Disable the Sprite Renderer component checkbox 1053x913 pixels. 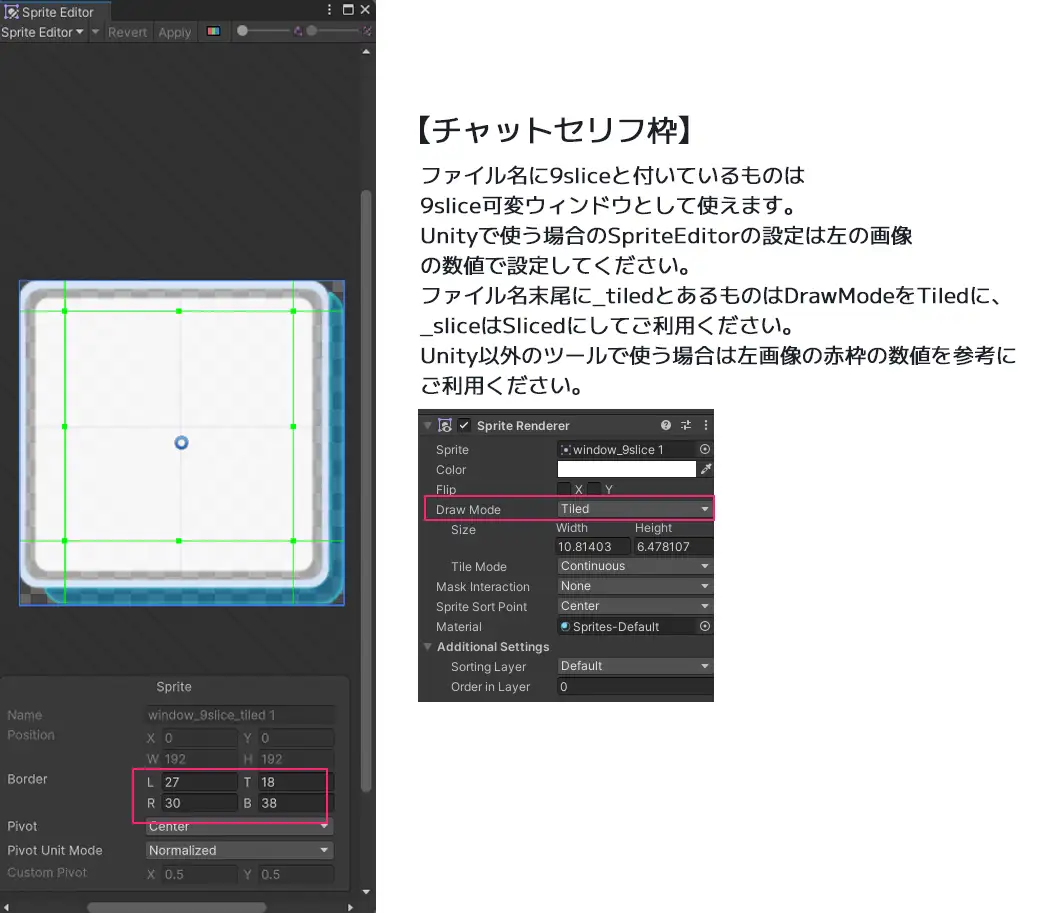click(464, 425)
